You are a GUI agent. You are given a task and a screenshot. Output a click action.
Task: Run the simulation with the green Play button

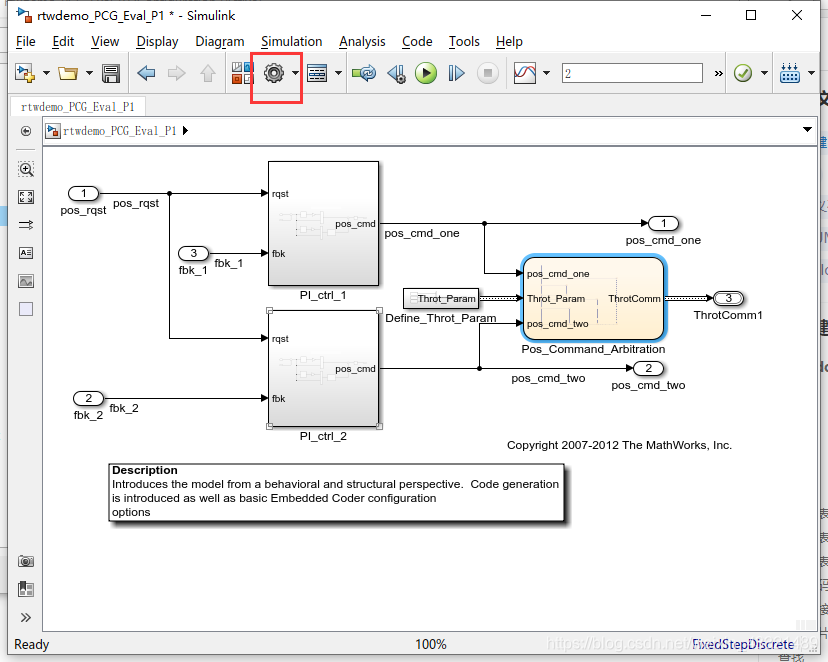[x=426, y=73]
